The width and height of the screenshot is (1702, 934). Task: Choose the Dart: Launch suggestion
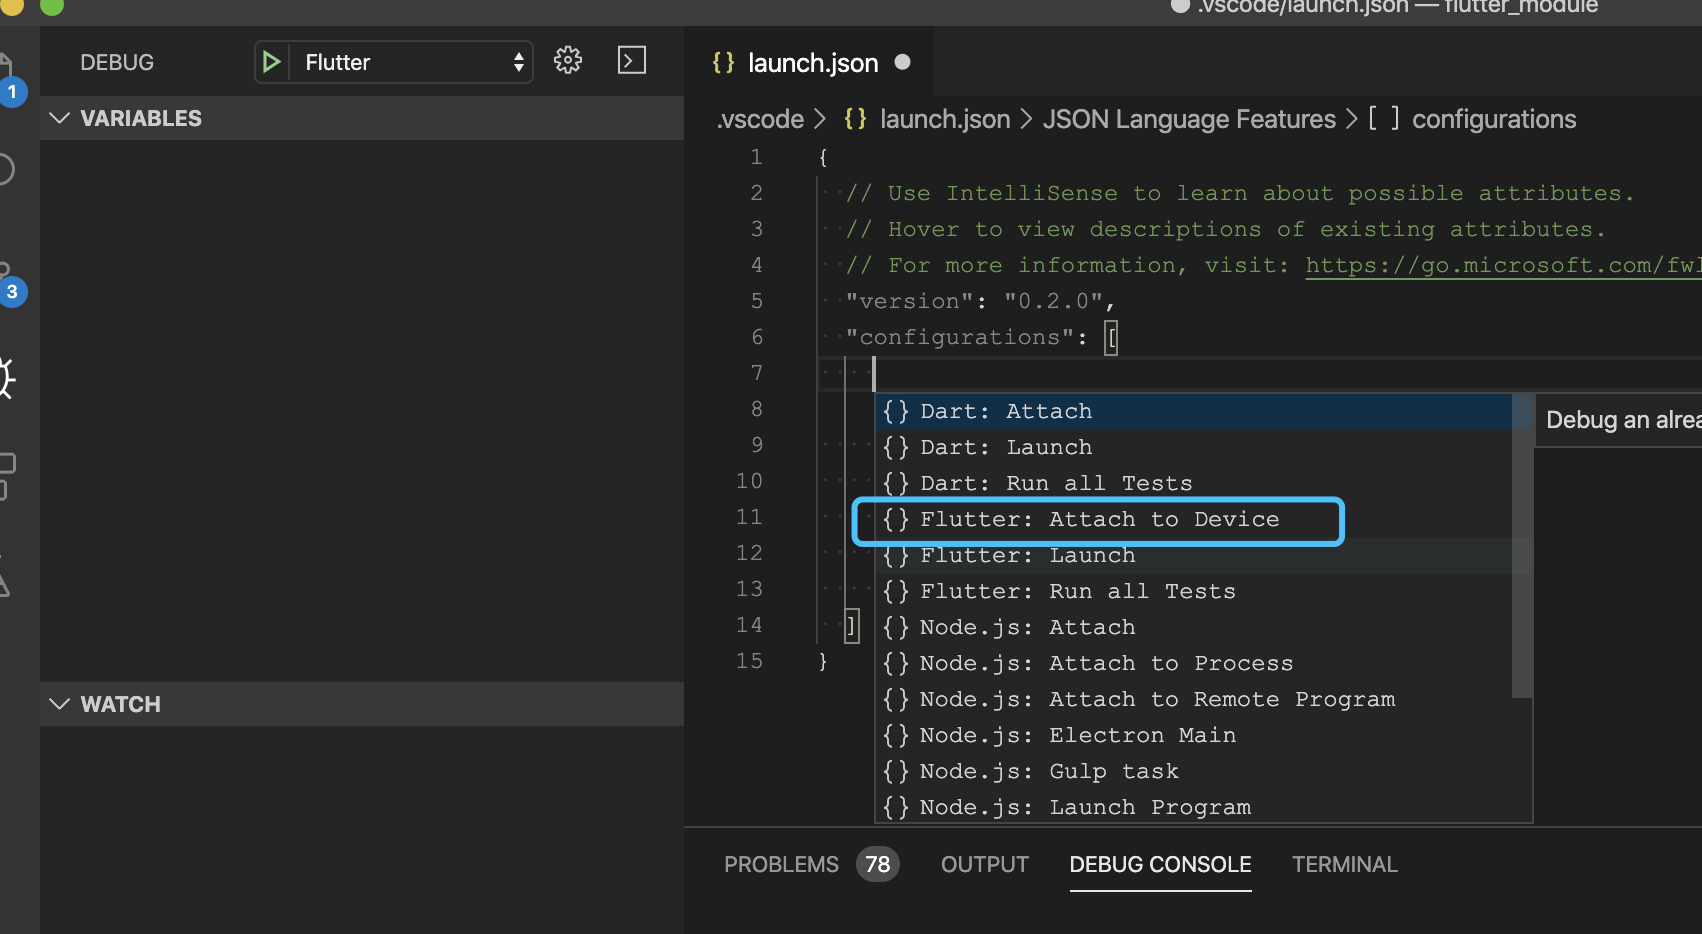tap(1194, 447)
